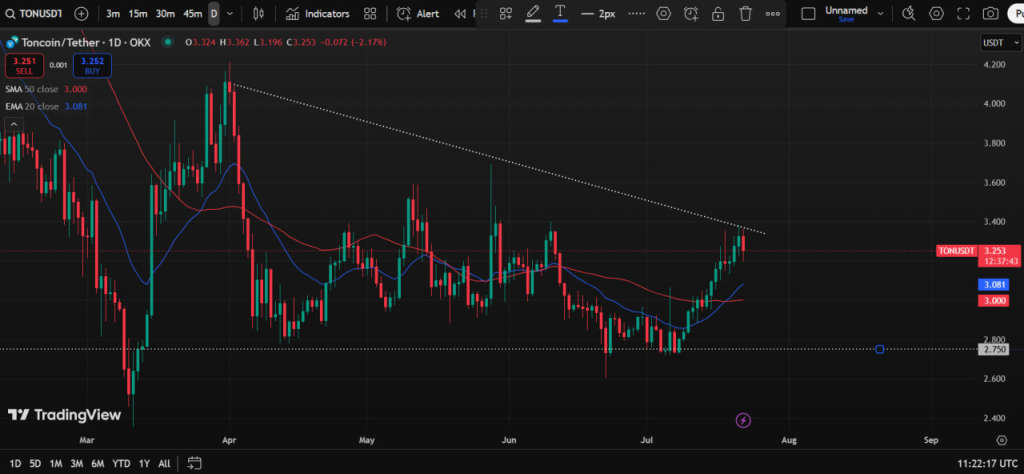Click the 2.750 horizontal line price label
Viewport: 1024px width, 474px height.
pyautogui.click(x=993, y=349)
